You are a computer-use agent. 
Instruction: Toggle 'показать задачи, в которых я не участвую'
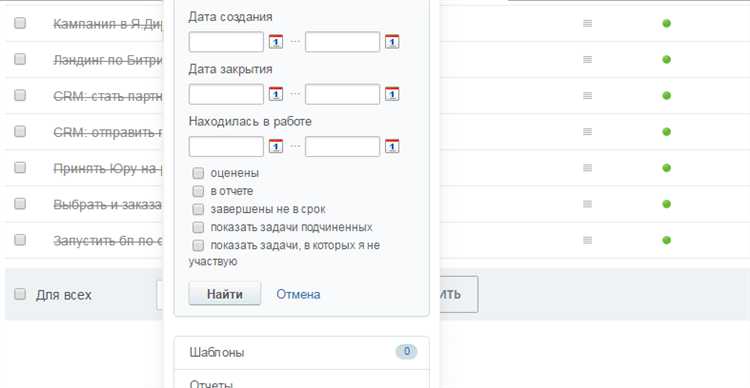[x=198, y=245]
